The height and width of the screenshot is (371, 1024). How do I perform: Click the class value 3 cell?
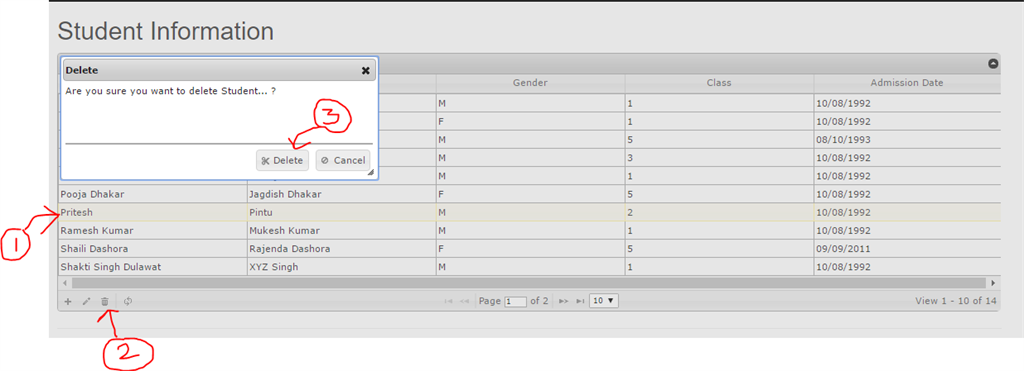click(x=719, y=158)
